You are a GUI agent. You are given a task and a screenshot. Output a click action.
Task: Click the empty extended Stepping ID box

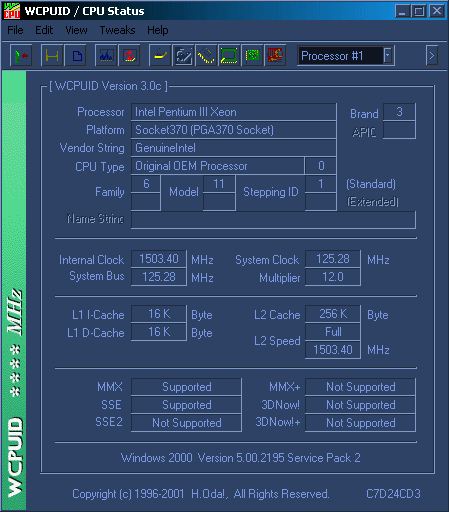click(321, 202)
